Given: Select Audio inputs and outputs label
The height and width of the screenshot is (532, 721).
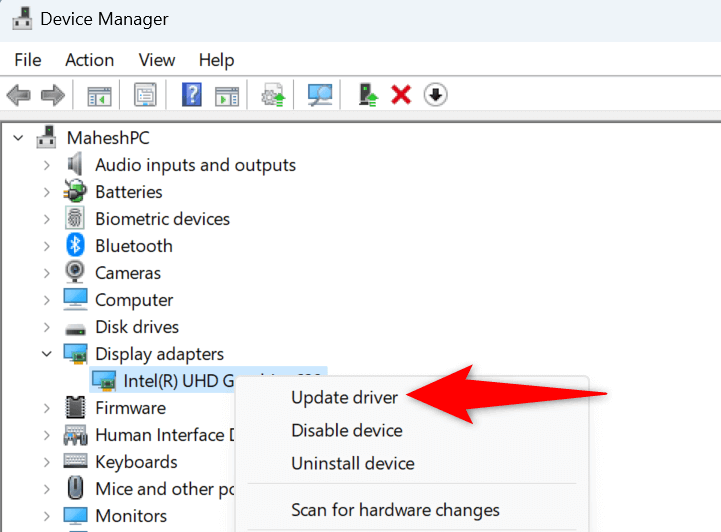Looking at the screenshot, I should (x=195, y=165).
